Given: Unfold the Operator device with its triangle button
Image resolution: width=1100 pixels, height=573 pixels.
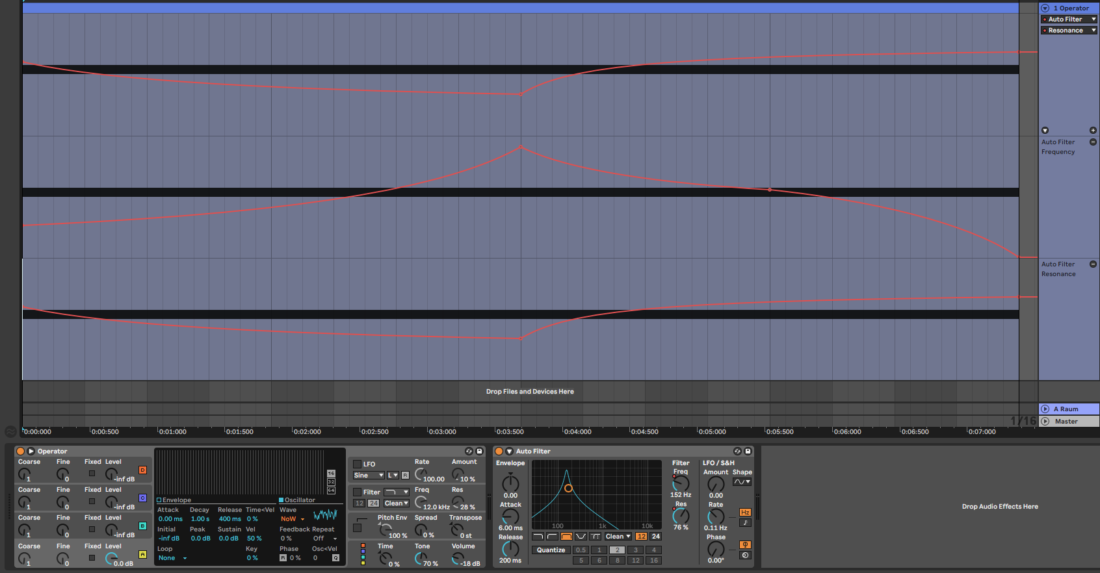Looking at the screenshot, I should [x=31, y=451].
